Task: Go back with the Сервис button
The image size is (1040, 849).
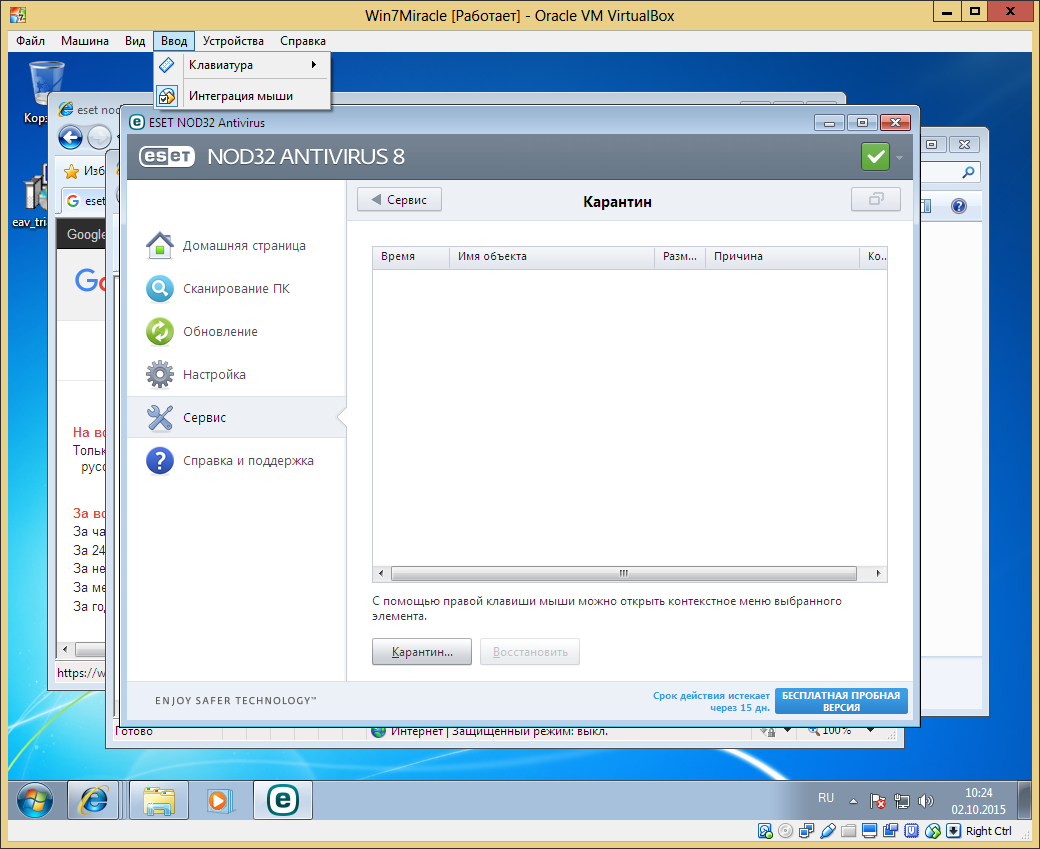Action: 399,200
